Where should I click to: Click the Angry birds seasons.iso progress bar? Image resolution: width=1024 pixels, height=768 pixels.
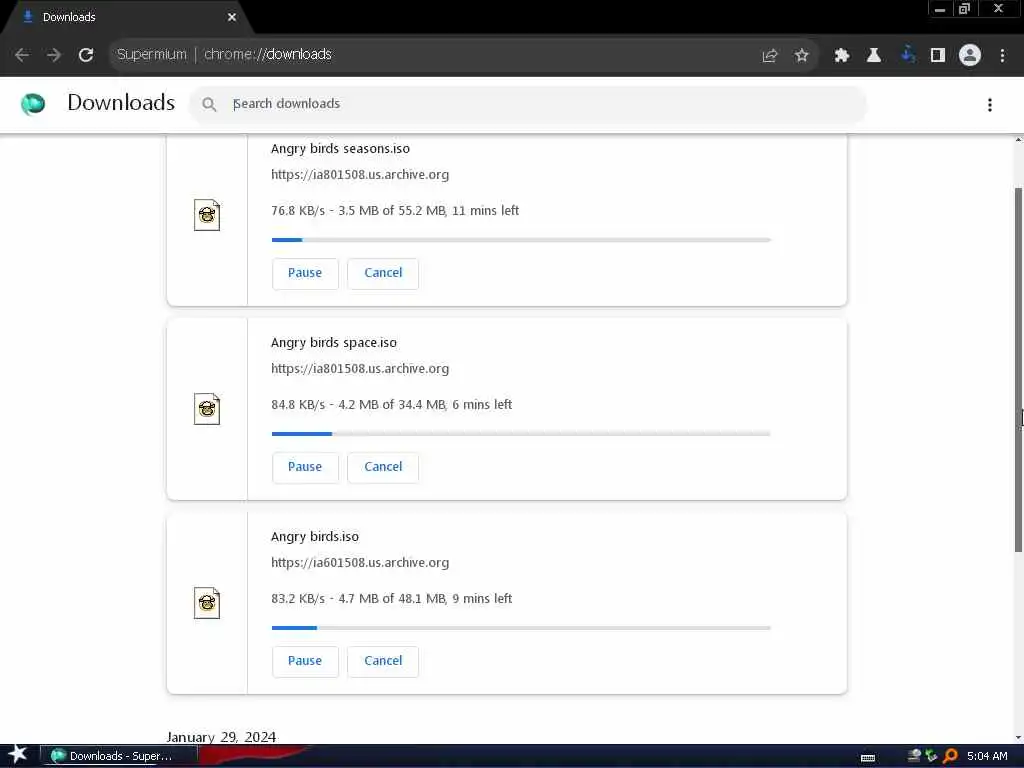coord(521,240)
